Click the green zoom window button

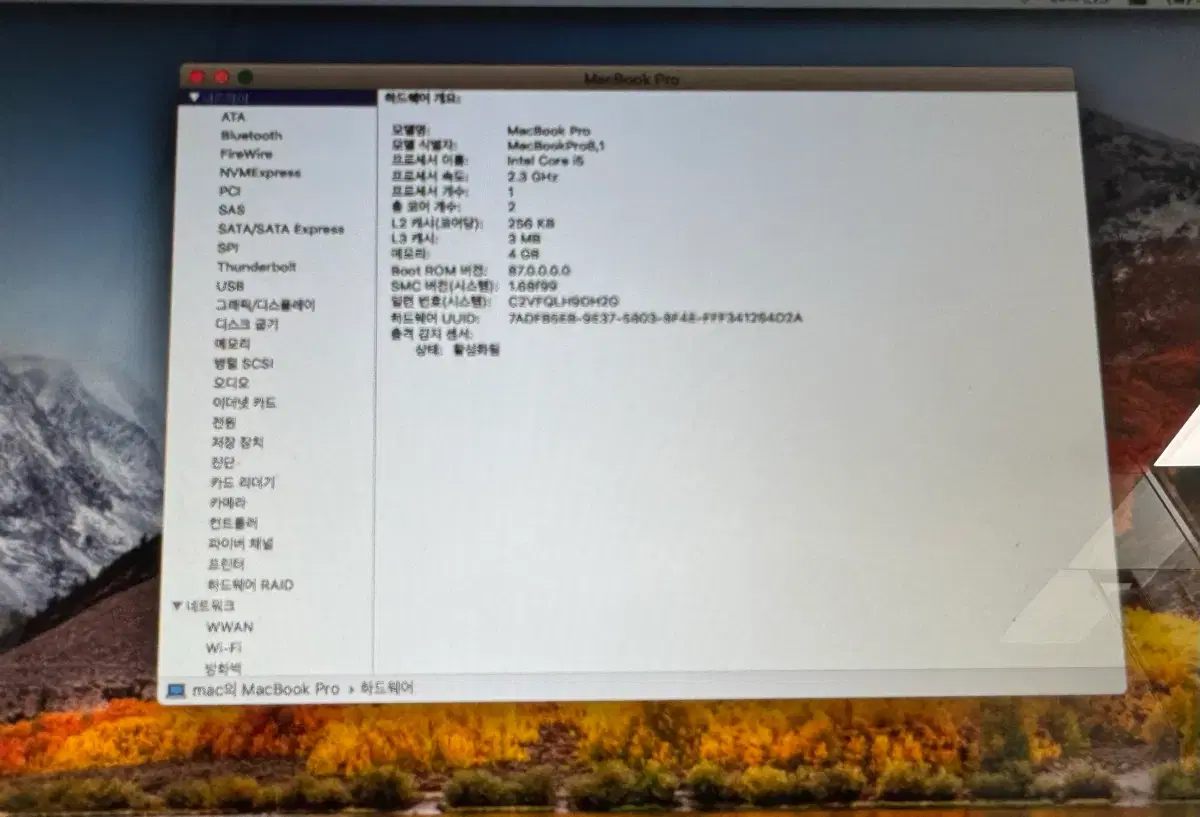tap(245, 77)
